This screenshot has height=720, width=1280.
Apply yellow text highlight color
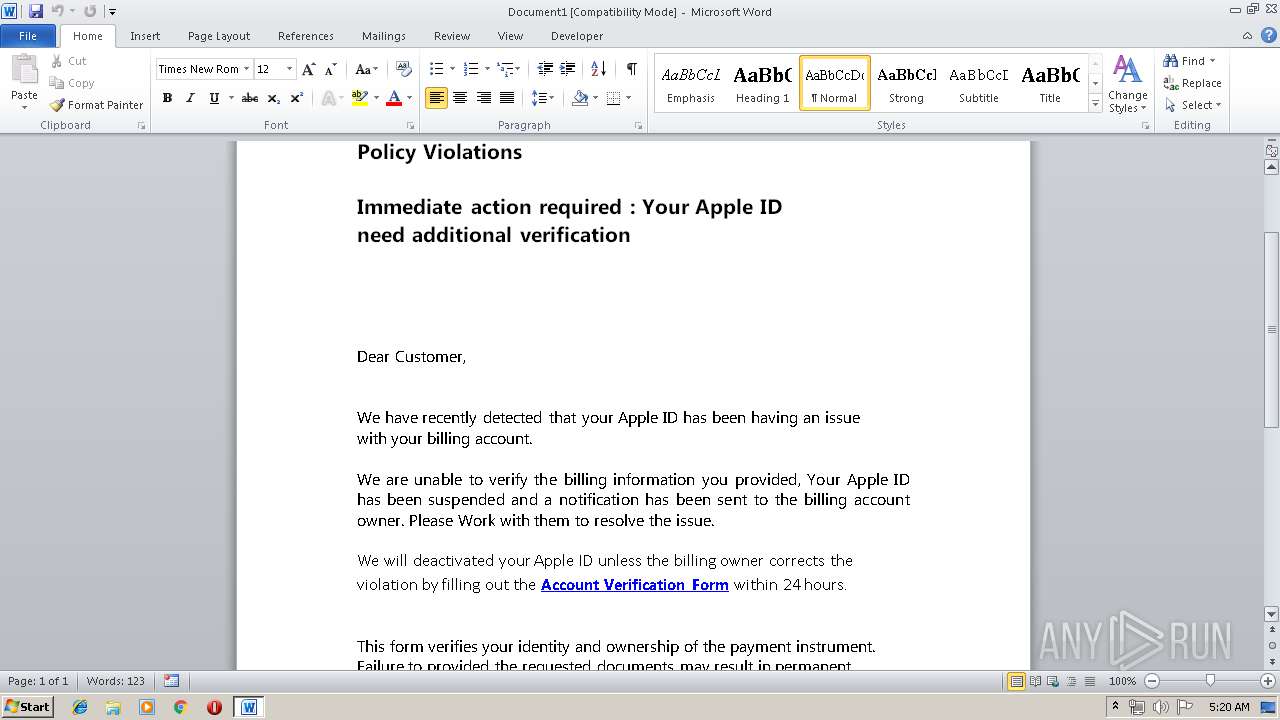coord(360,98)
